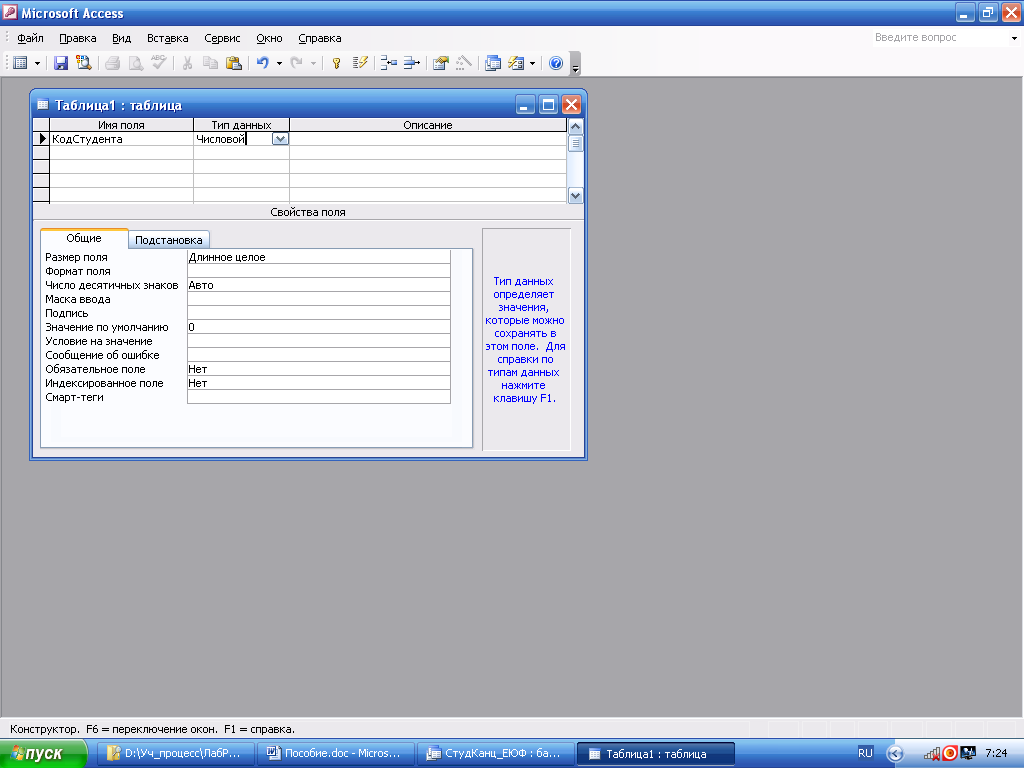Select the КодСтудента row selector arrow
Image resolution: width=1024 pixels, height=768 pixels.
[x=41, y=138]
